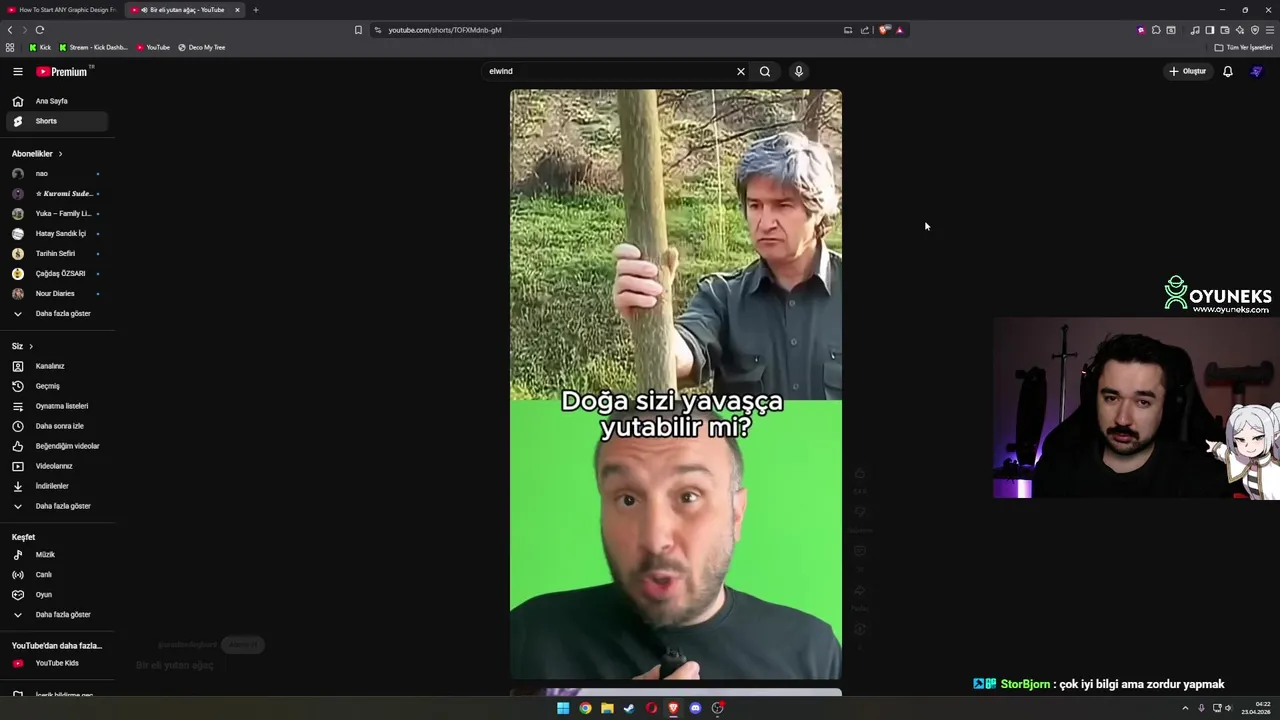The image size is (1280, 720).
Task: Click the share page icon
Action: click(x=865, y=30)
